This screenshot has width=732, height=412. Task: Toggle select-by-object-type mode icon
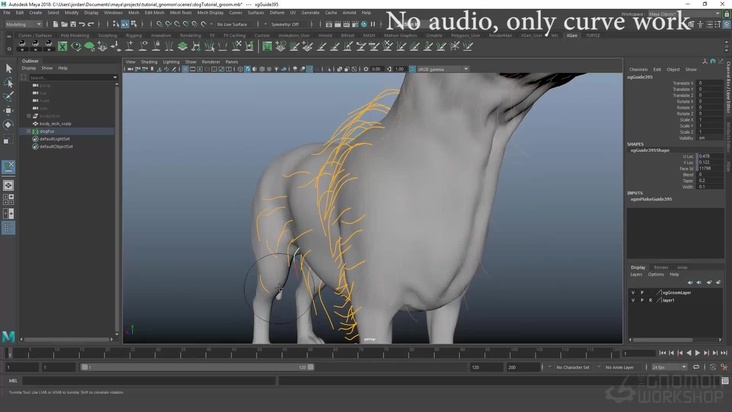(125, 24)
